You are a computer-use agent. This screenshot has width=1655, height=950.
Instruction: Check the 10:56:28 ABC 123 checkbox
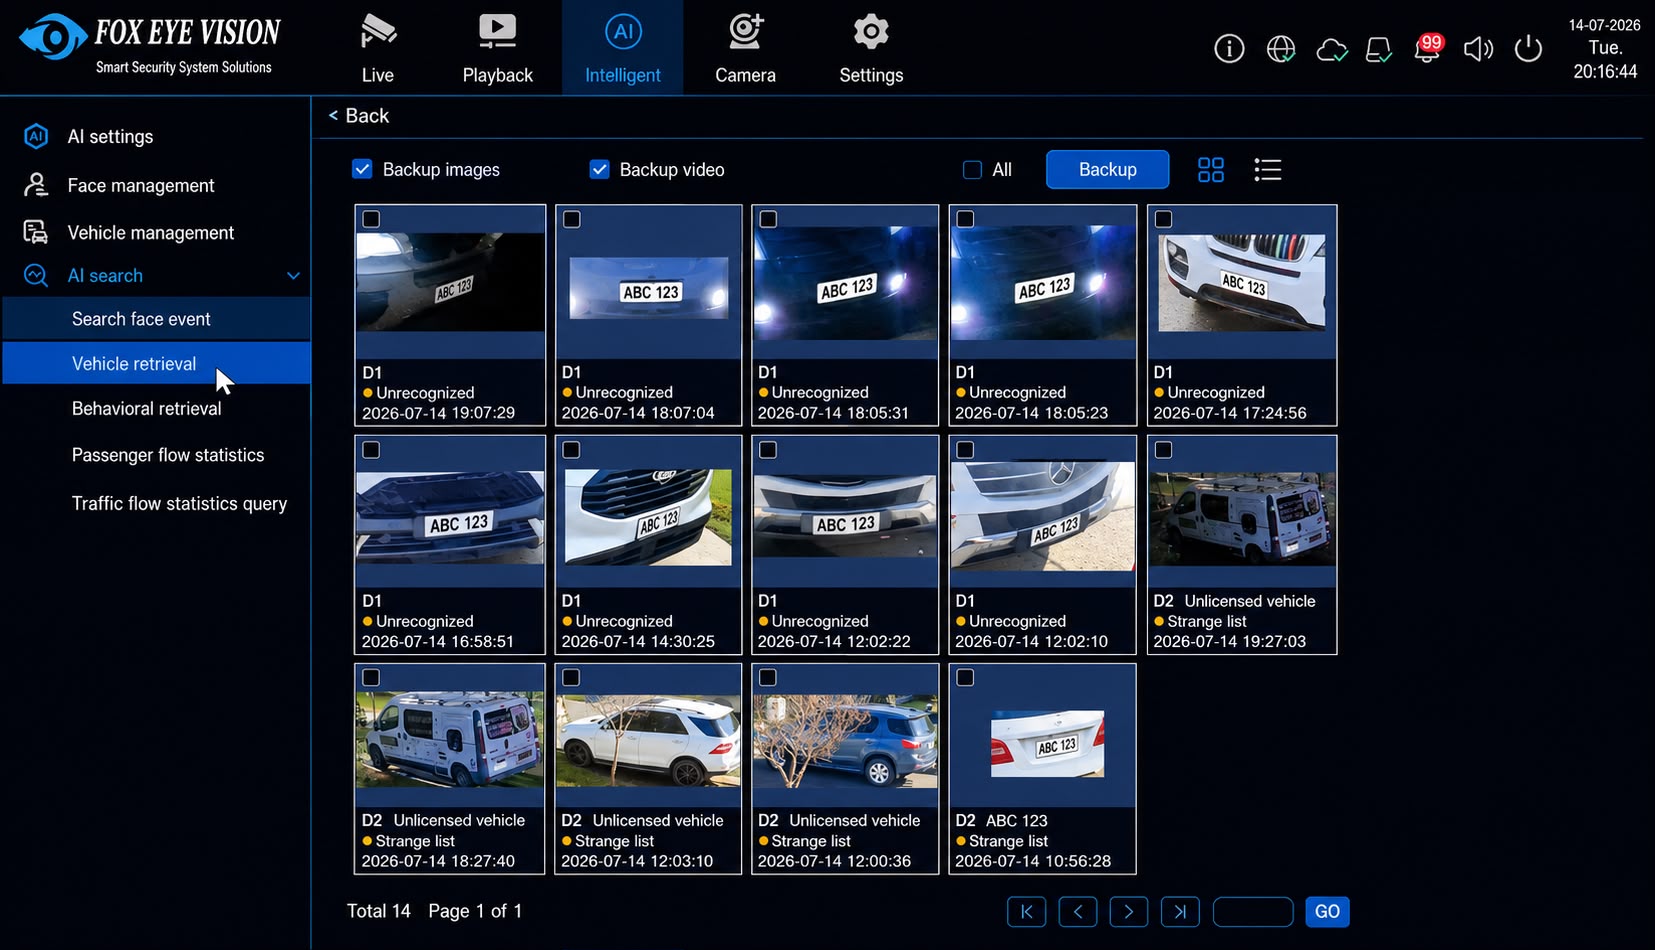pyautogui.click(x=965, y=678)
